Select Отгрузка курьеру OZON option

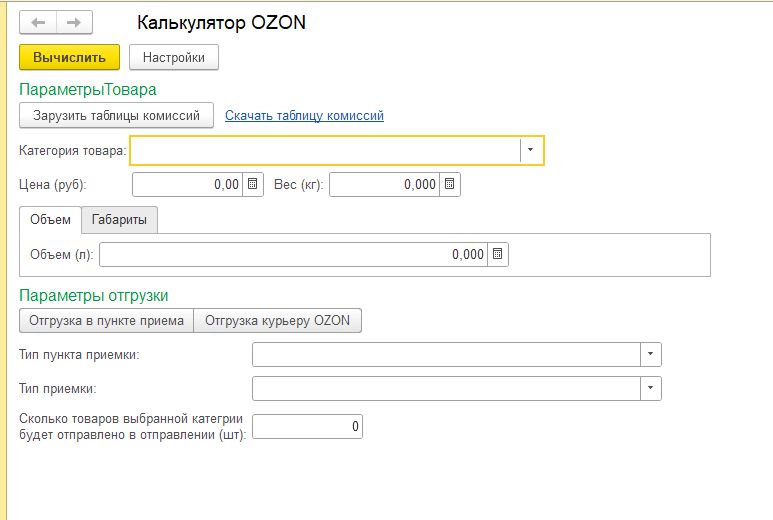(278, 320)
